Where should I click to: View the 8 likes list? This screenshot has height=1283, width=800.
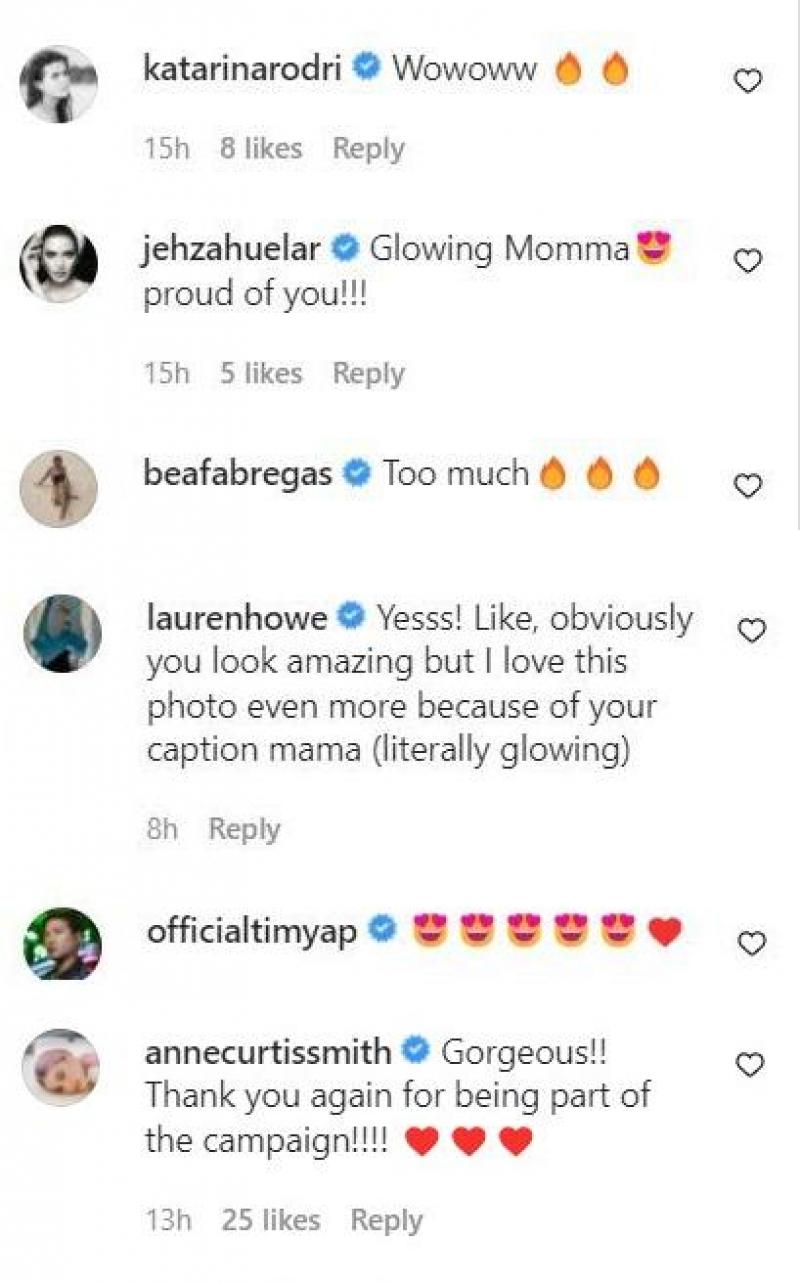(x=260, y=149)
